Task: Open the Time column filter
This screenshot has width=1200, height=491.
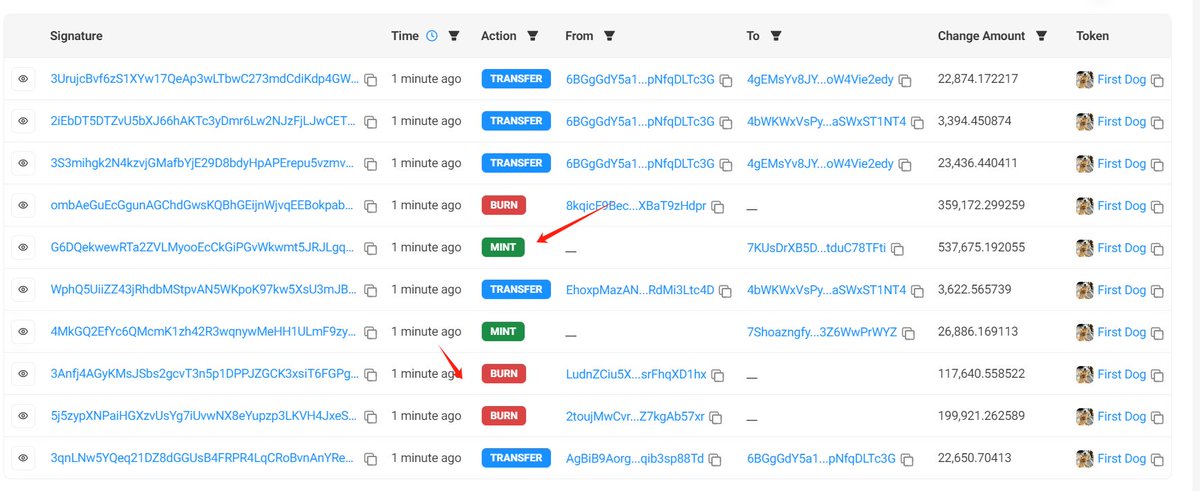Action: pyautogui.click(x=454, y=36)
